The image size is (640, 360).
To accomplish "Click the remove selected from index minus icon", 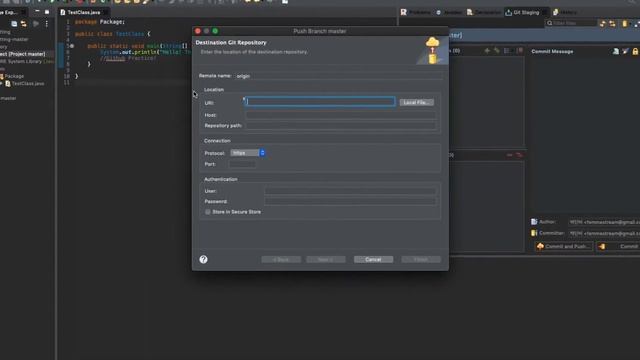I will [x=509, y=155].
